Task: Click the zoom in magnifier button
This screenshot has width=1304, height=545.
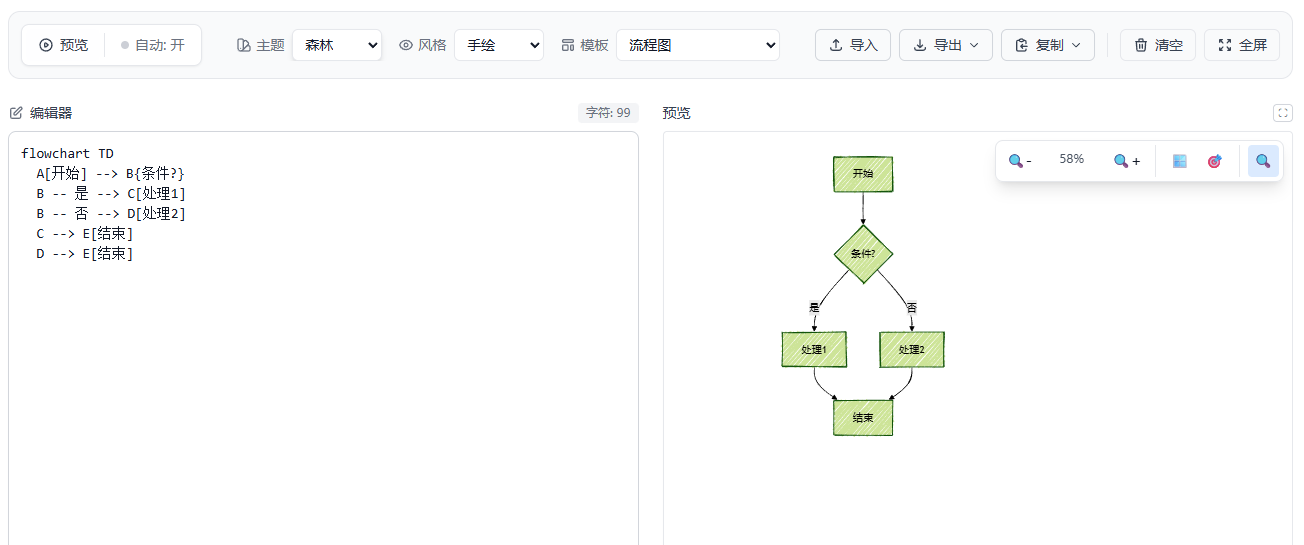Action: (x=1127, y=161)
